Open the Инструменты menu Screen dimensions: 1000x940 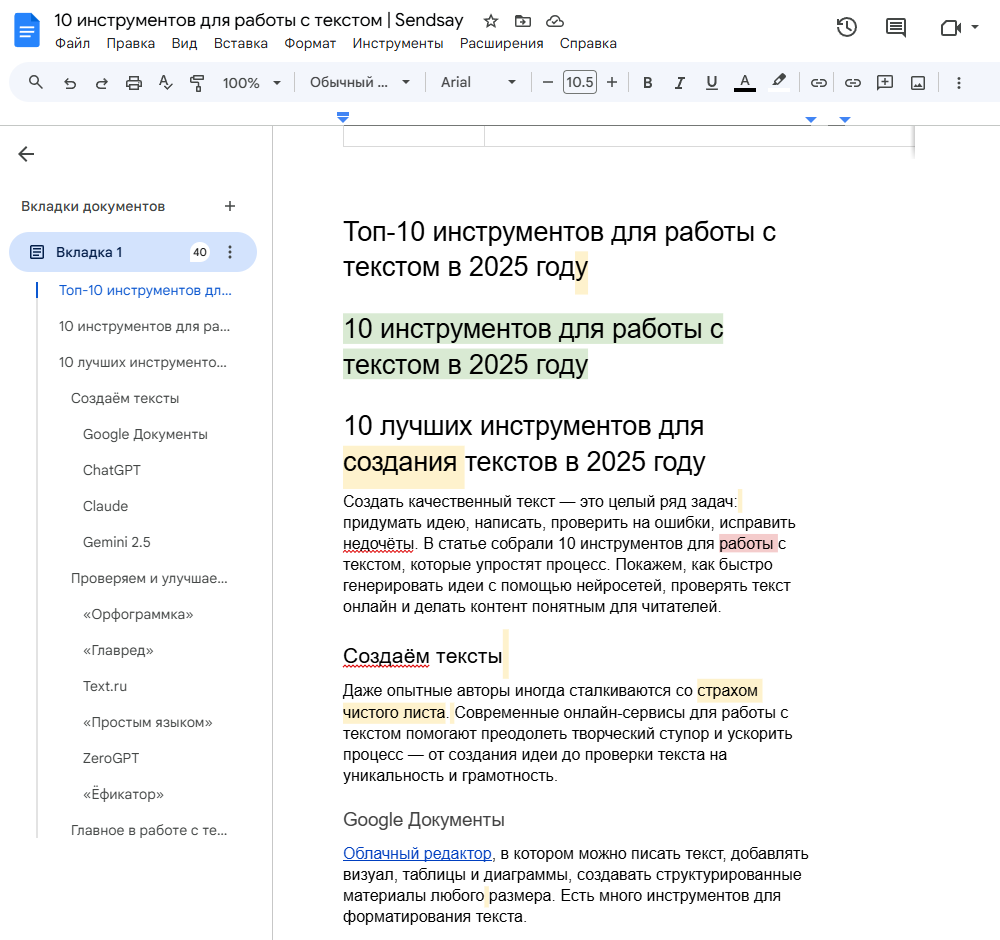[398, 43]
